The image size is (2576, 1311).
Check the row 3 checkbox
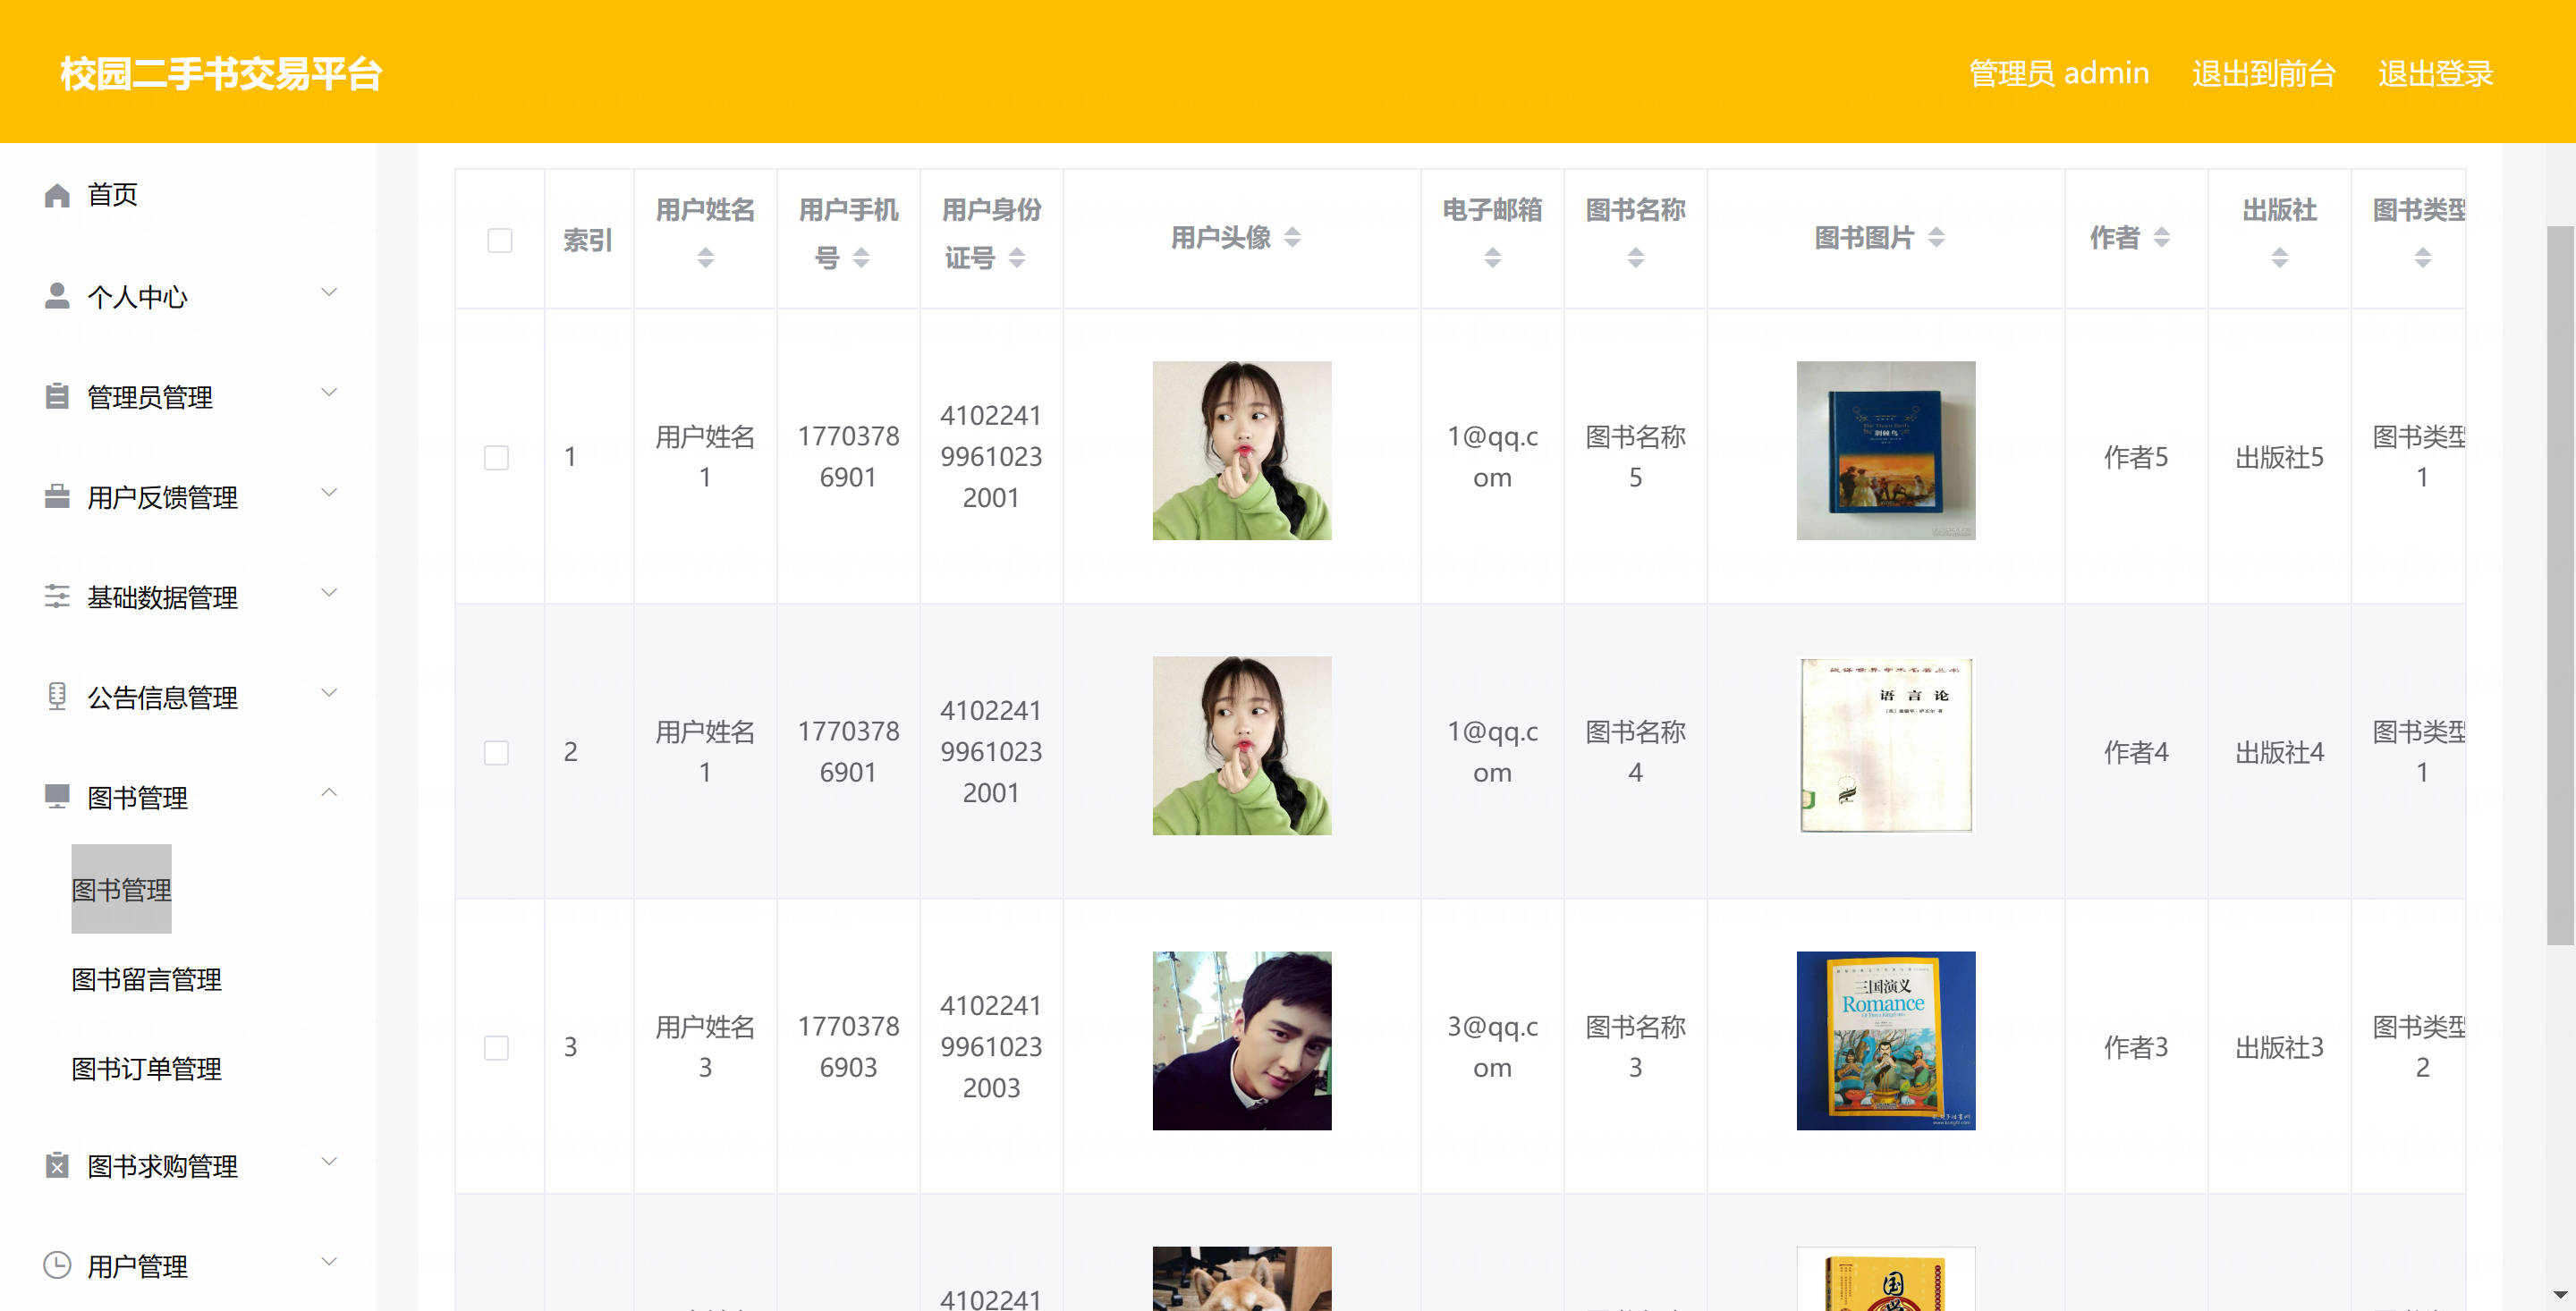click(x=496, y=1047)
